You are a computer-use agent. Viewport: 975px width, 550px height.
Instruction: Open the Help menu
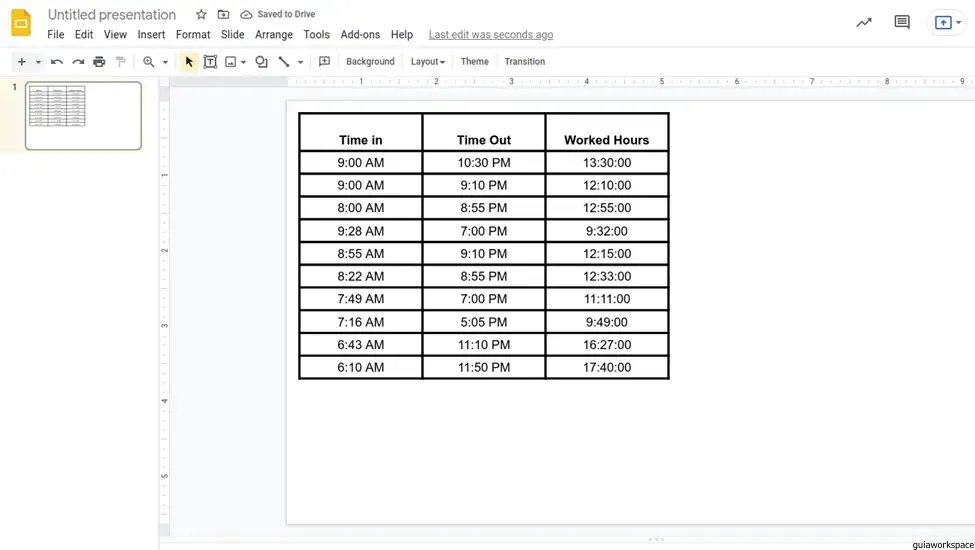[x=402, y=35]
